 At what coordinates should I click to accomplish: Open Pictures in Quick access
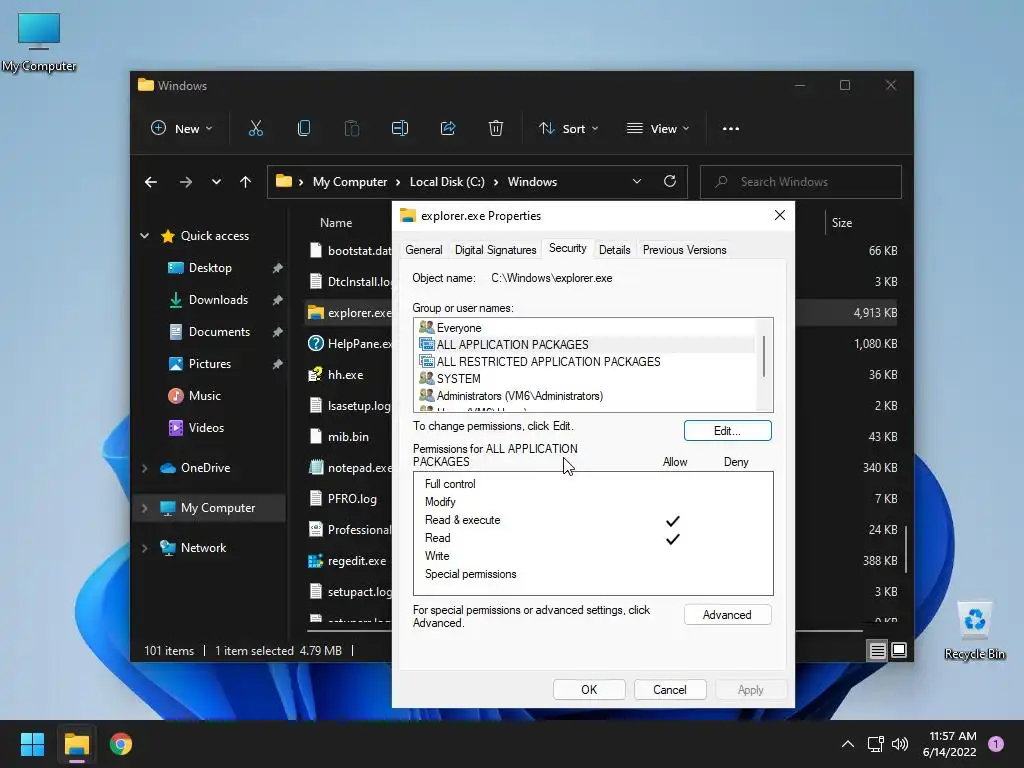tap(210, 364)
